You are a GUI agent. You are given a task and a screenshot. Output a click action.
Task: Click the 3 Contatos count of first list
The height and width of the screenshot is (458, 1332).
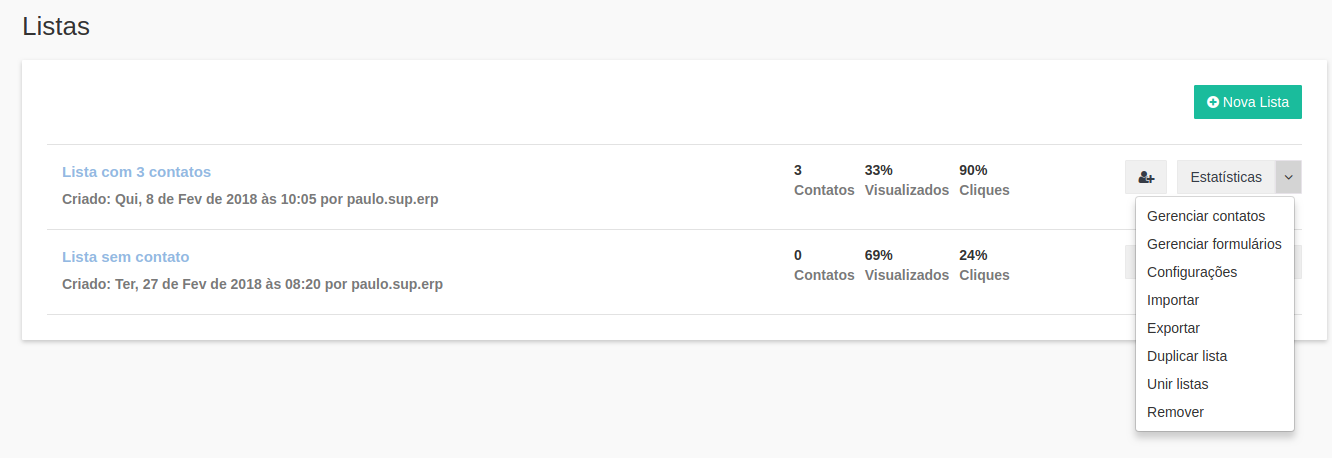tap(824, 180)
